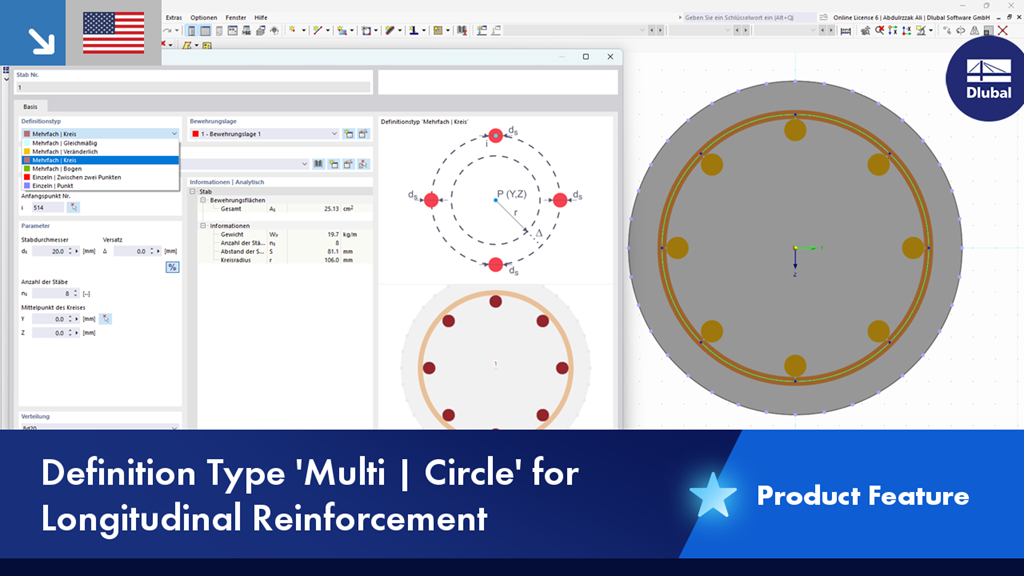1024x576 pixels.
Task: Click the magnifier with red X icon
Action: point(879,31)
